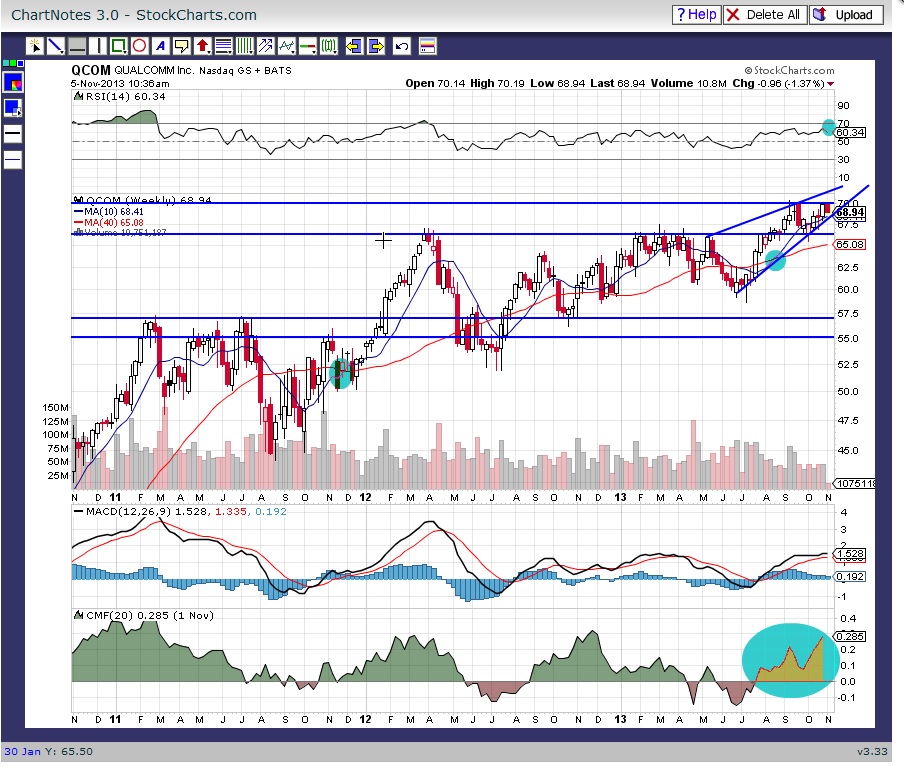904x767 pixels.
Task: Choose the parallel arrows line tool
Action: coord(266,46)
